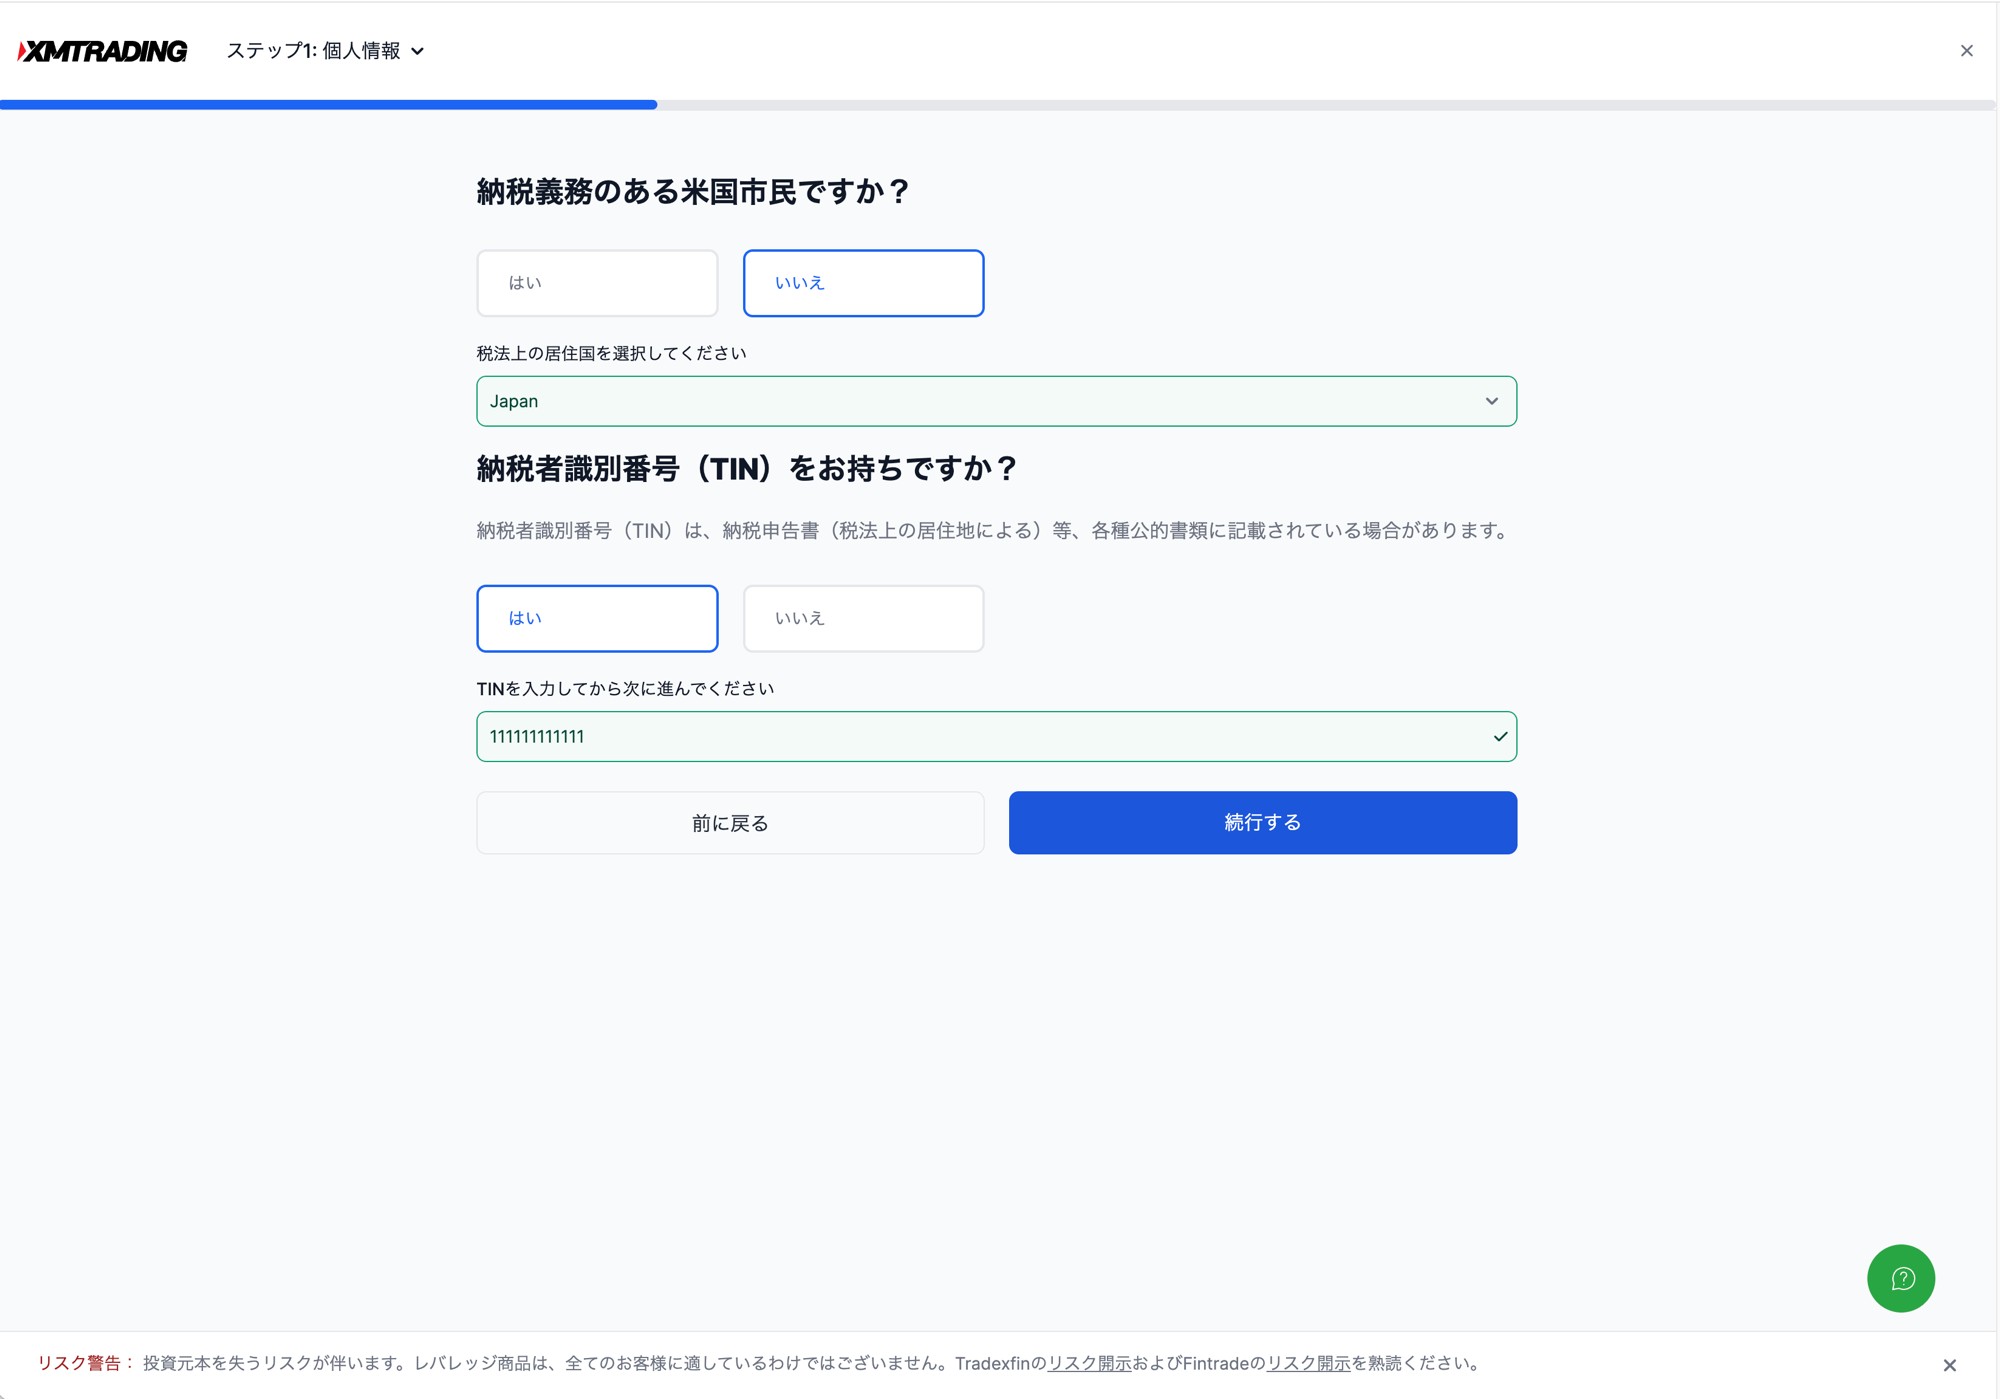Open the Tradexfin リスク開示 link
Image resolution: width=2000 pixels, height=1399 pixels.
pos(1089,1364)
